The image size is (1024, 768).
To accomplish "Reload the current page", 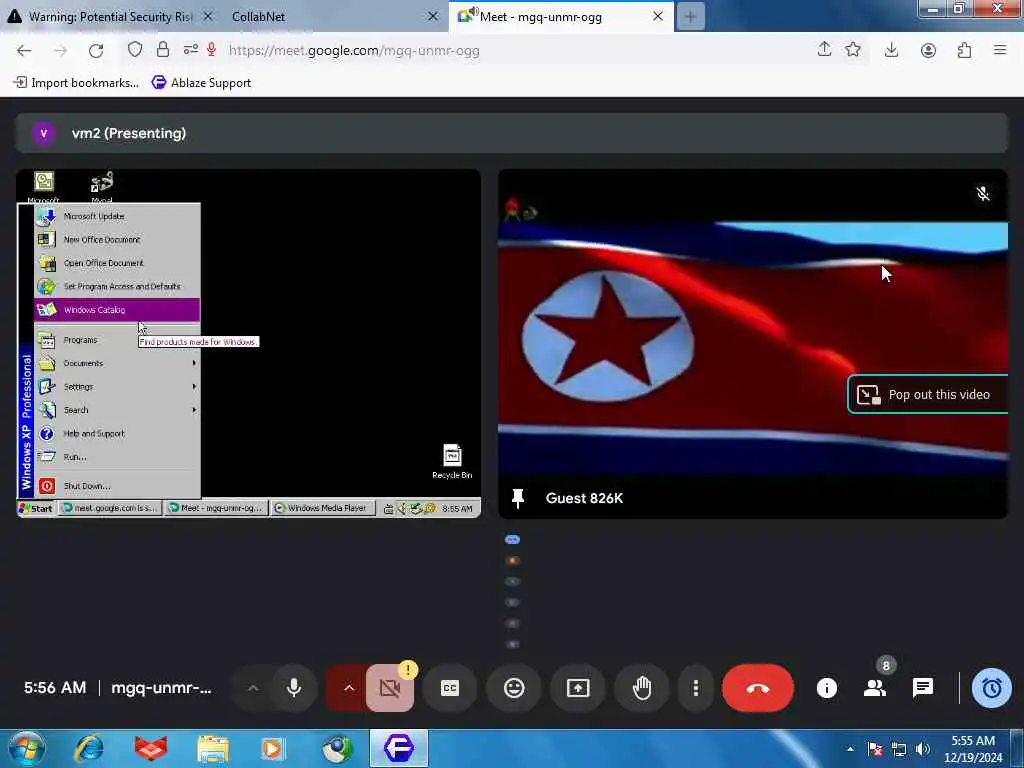I will click(x=96, y=50).
